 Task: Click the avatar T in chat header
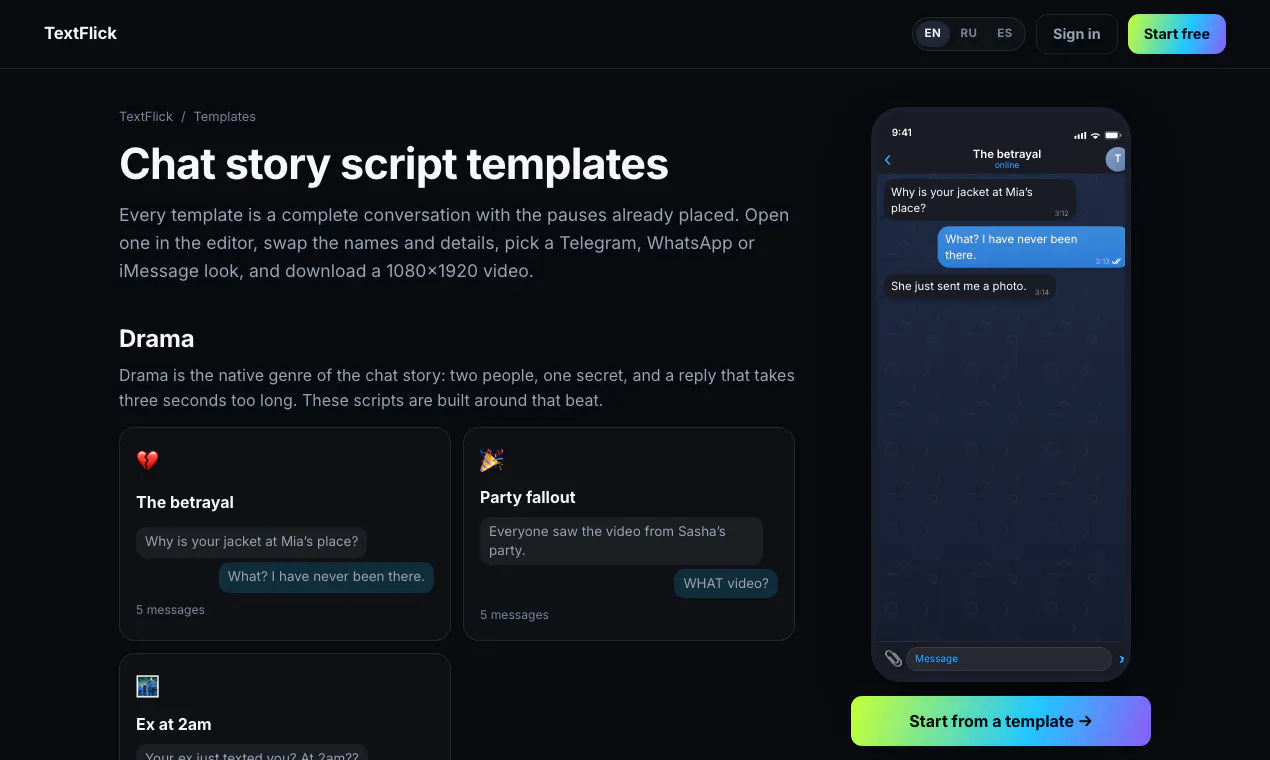click(x=1116, y=159)
